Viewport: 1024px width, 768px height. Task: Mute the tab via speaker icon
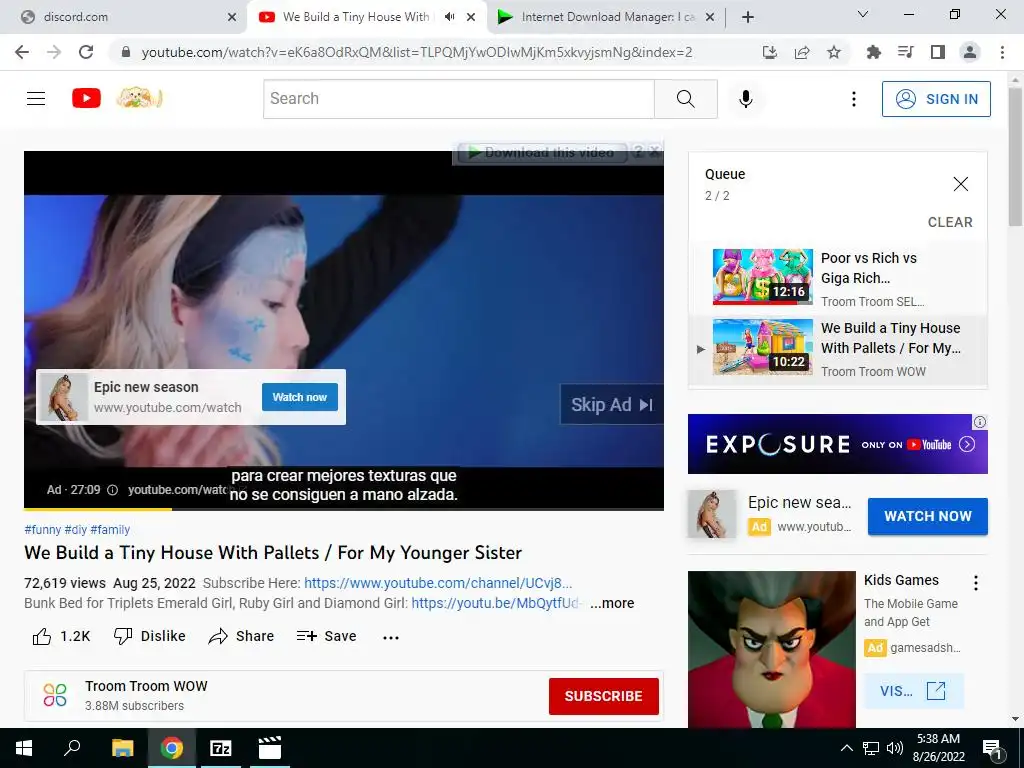tap(449, 17)
